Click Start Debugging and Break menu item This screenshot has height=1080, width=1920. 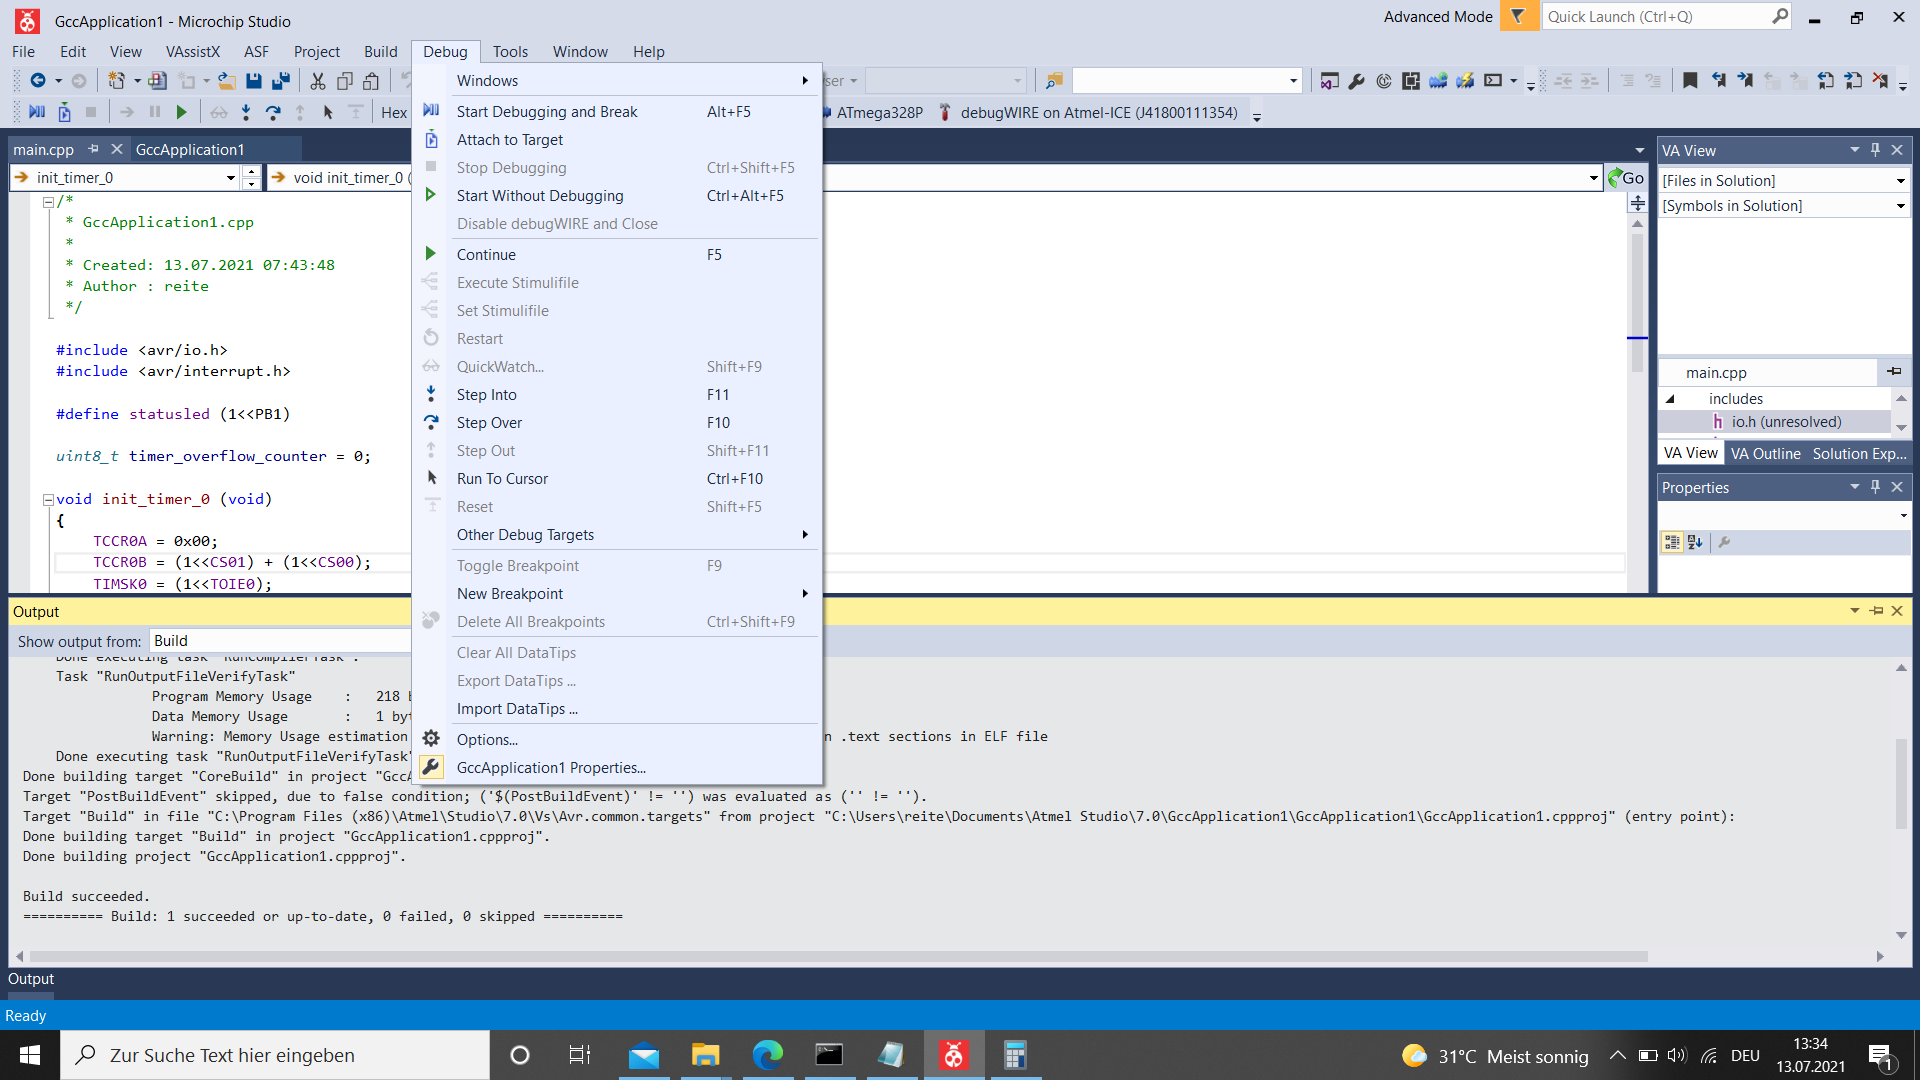click(633, 111)
